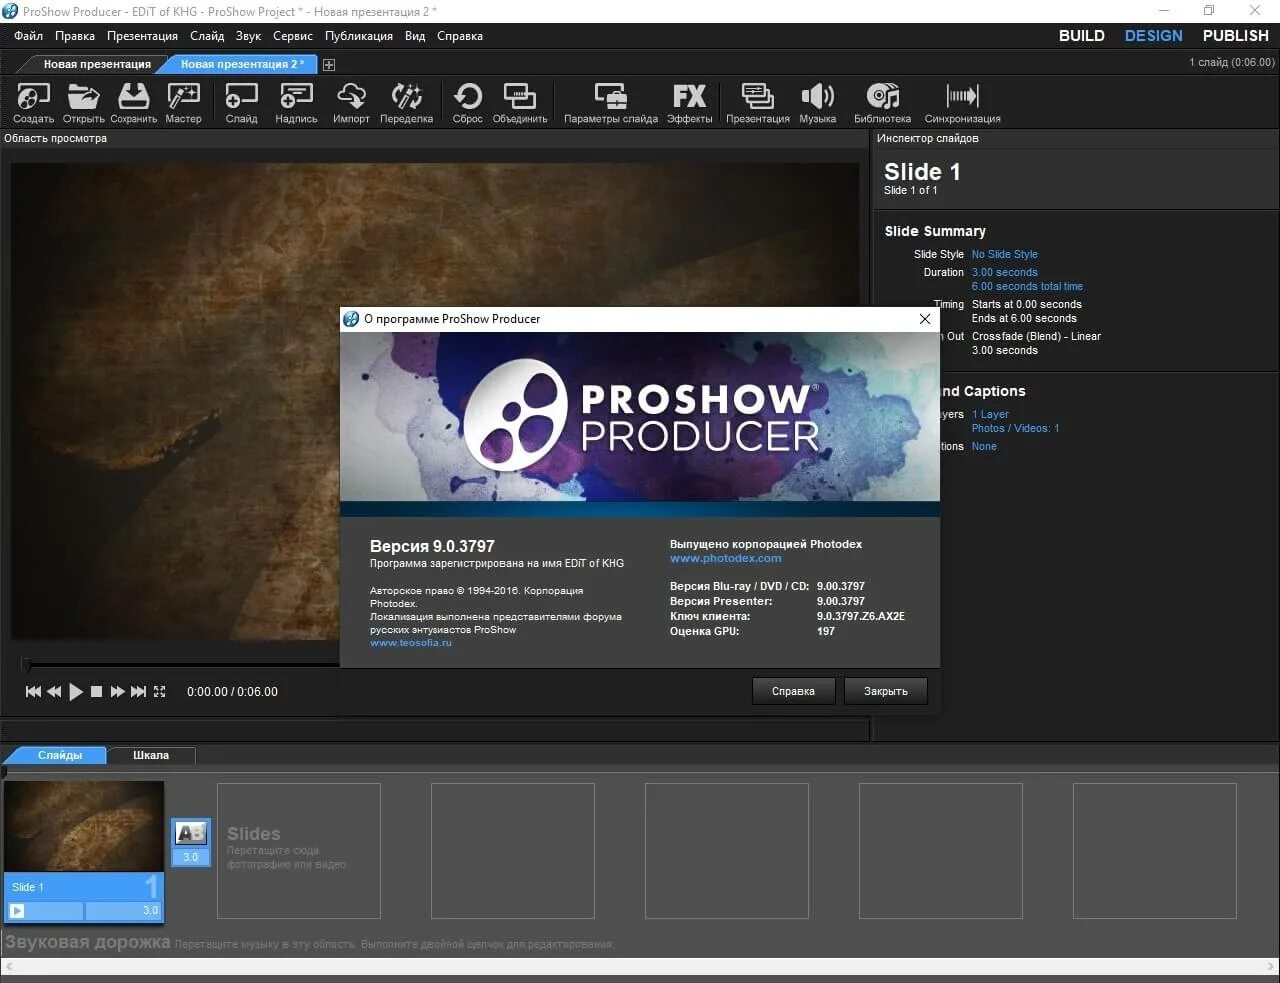
Task: Close the About ProShow Producer dialog
Action: (925, 319)
